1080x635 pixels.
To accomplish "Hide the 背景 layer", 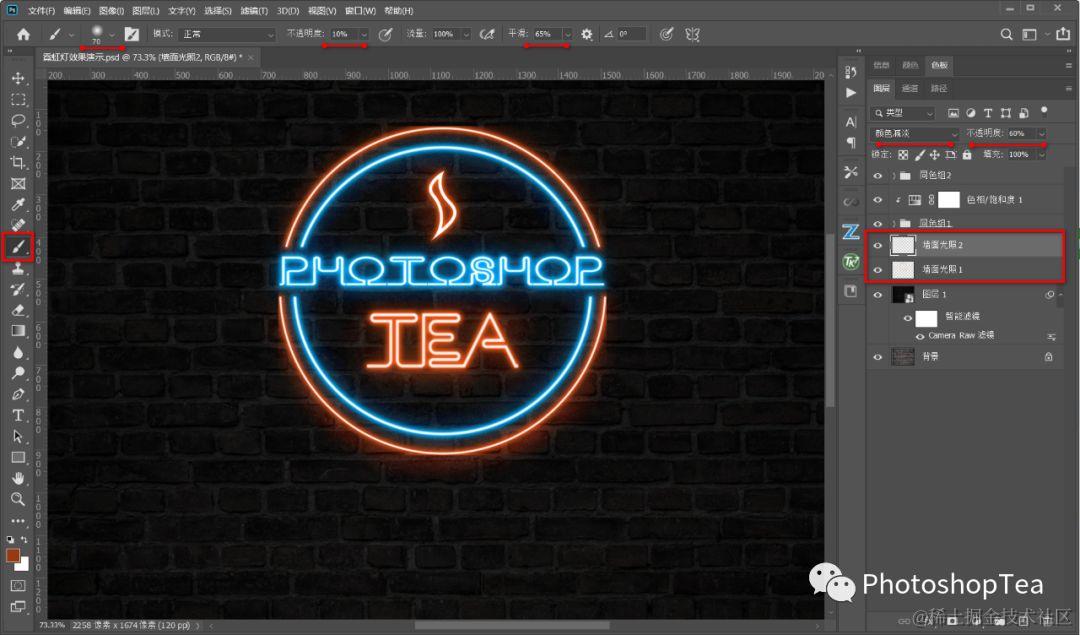I will coord(878,357).
